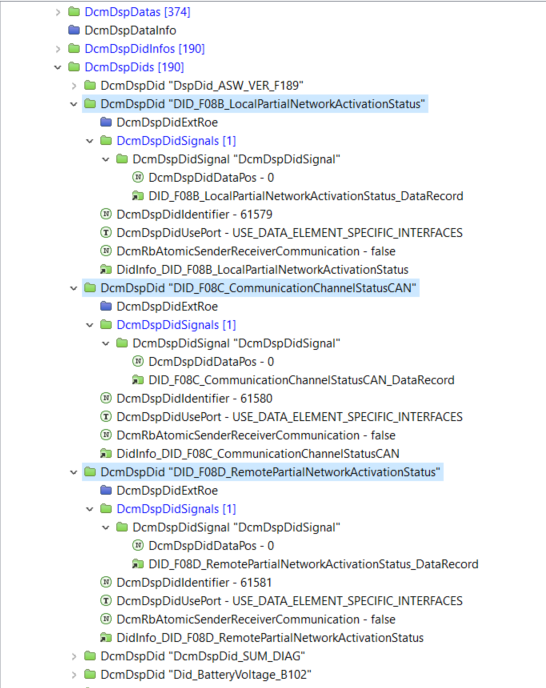Click numeric icon beside DcmDspDidIdentifier - 61581
This screenshot has width=546, height=688.
point(106,582)
